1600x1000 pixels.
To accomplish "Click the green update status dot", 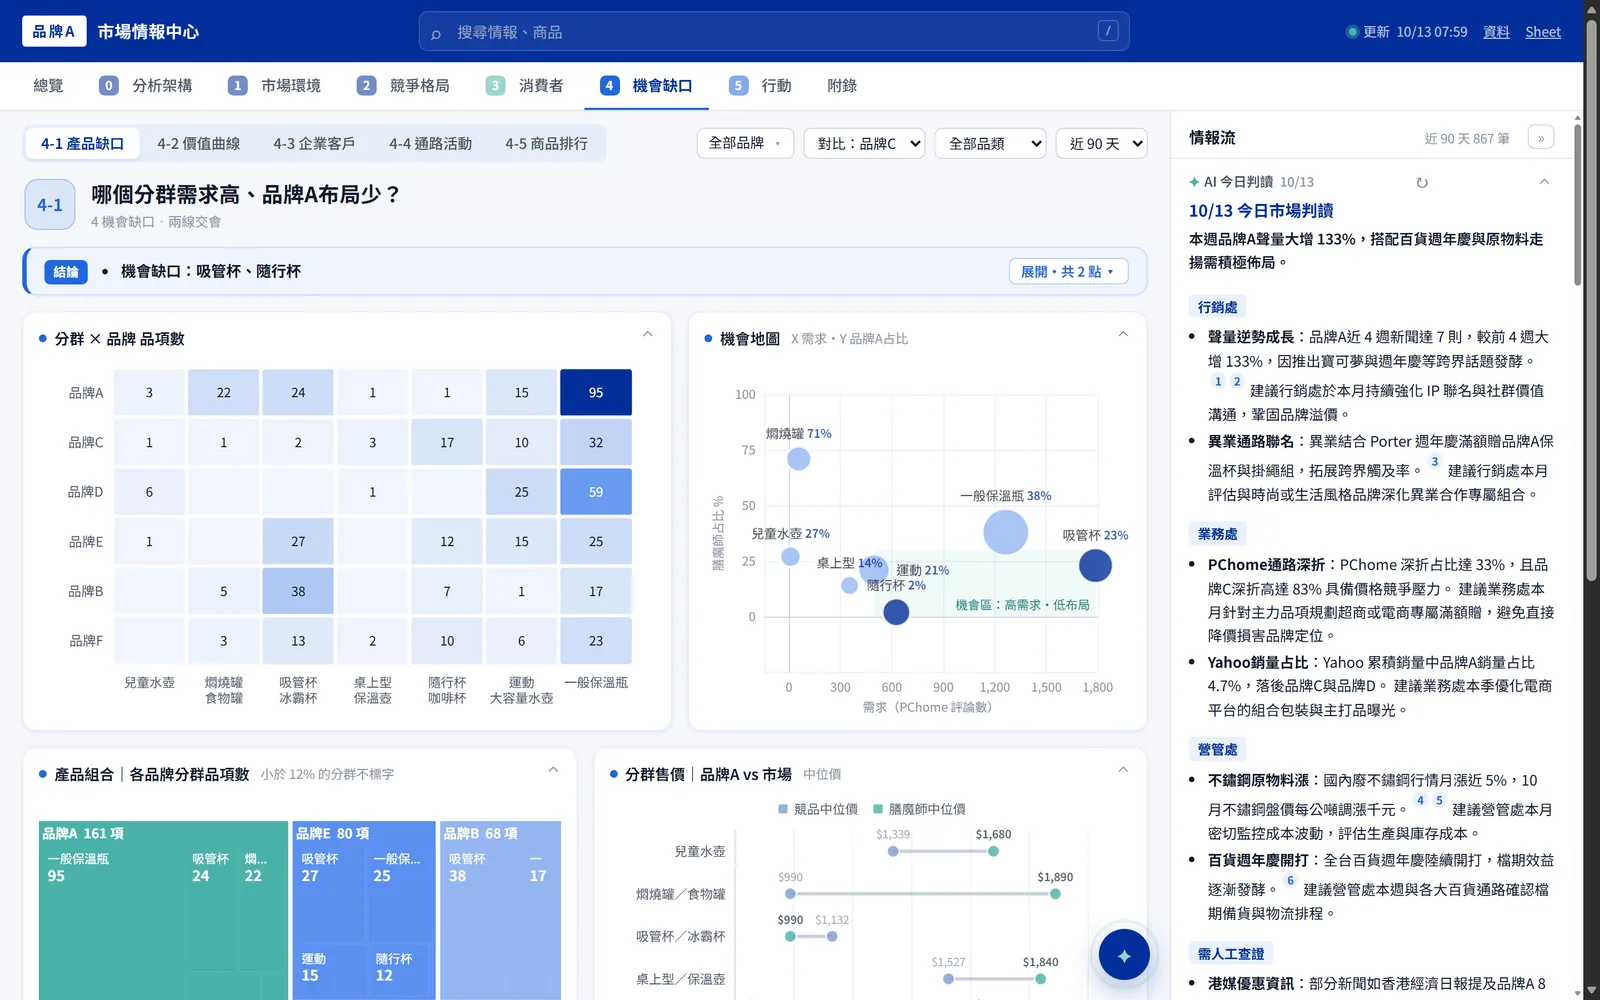I will point(1352,32).
